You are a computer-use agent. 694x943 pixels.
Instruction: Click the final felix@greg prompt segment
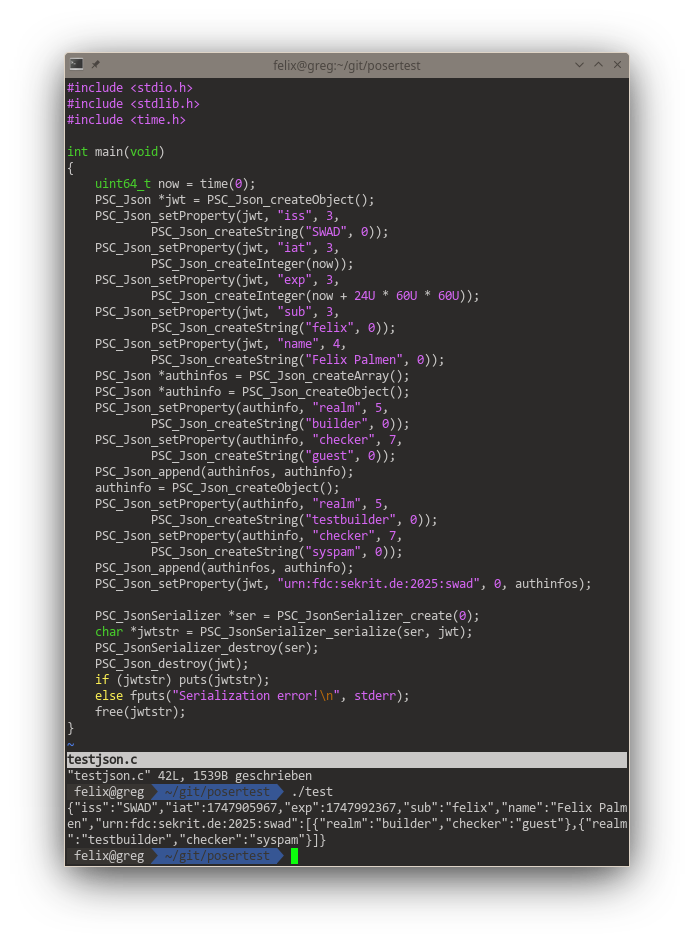tap(109, 856)
